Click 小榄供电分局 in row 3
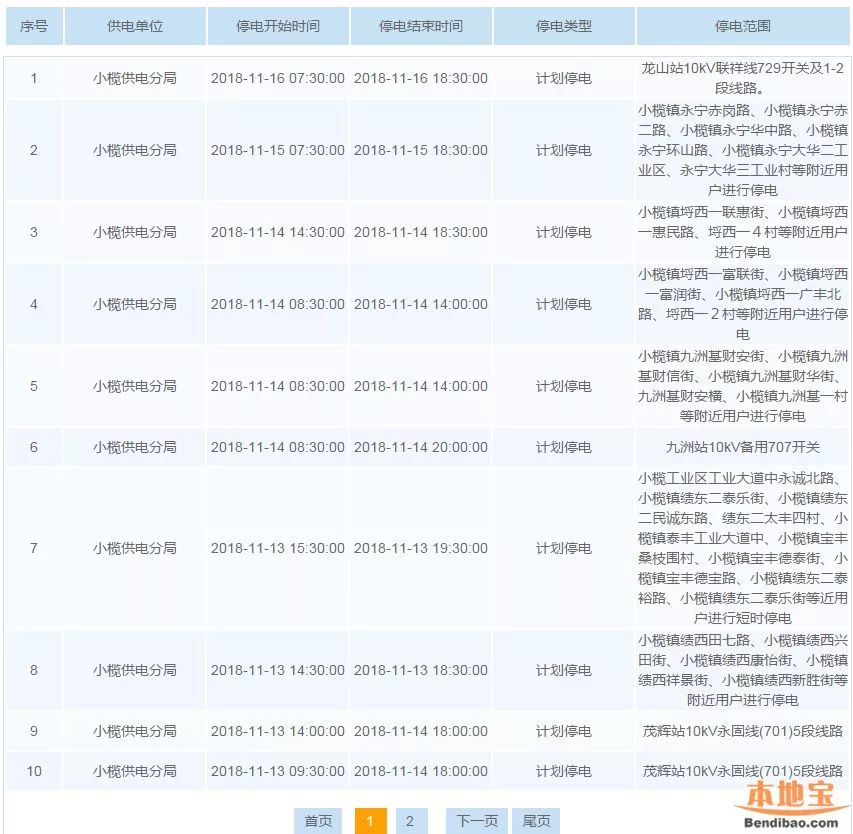The height and width of the screenshot is (834, 853). (135, 232)
